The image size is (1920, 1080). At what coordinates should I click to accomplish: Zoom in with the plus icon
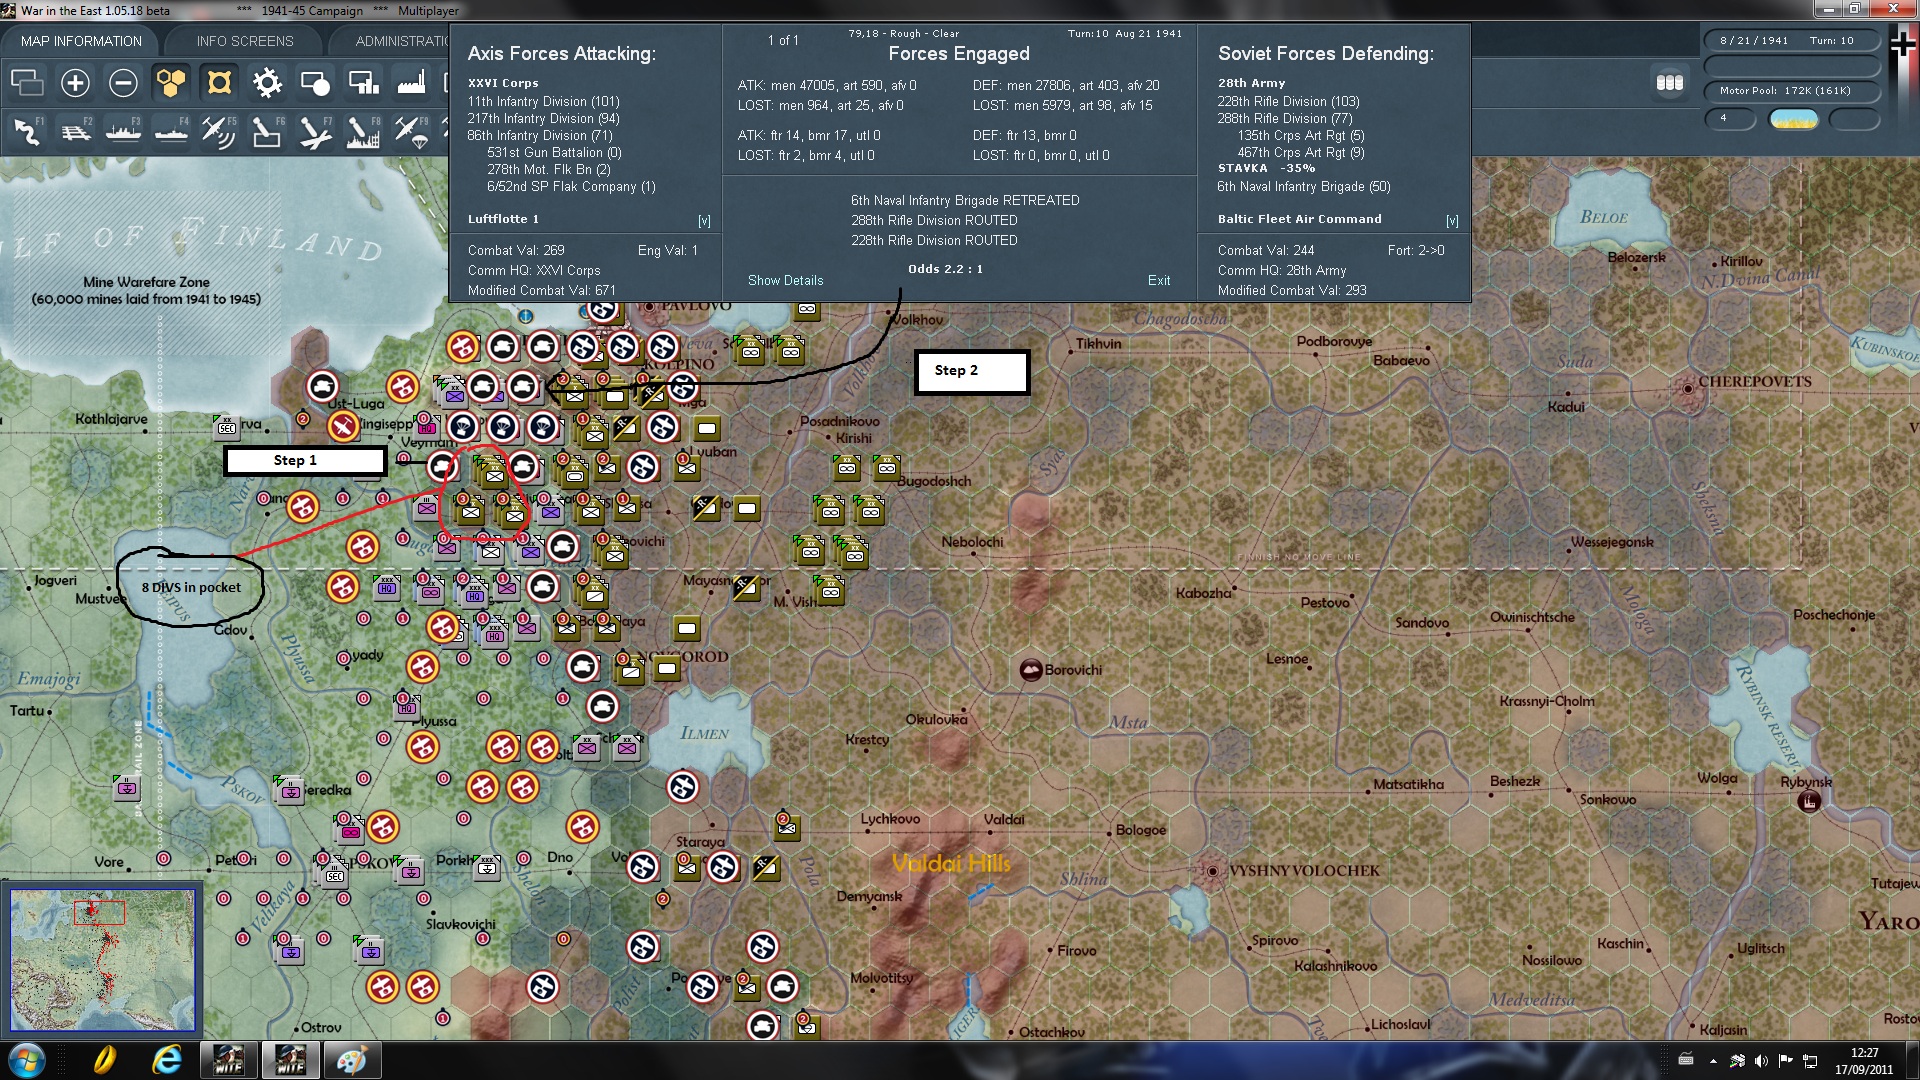(75, 83)
